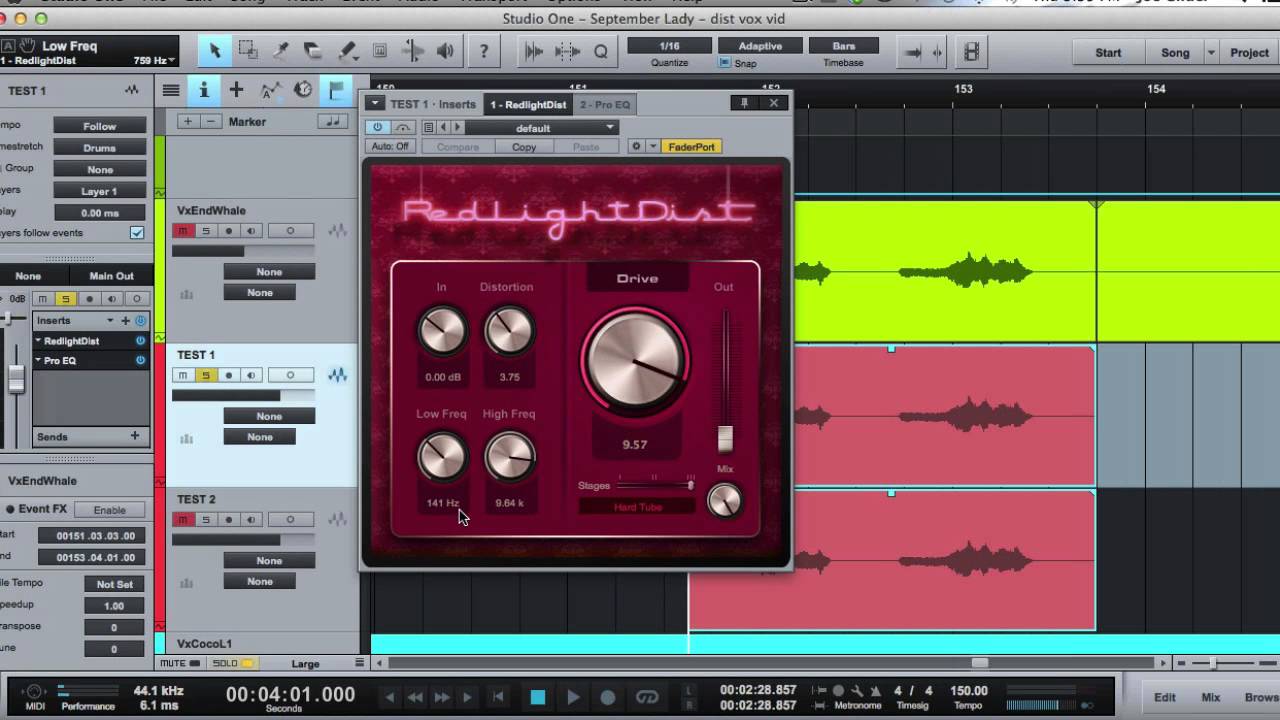Open the plugin window menu dropdown arrow
The width and height of the screenshot is (1280, 720).
375,103
